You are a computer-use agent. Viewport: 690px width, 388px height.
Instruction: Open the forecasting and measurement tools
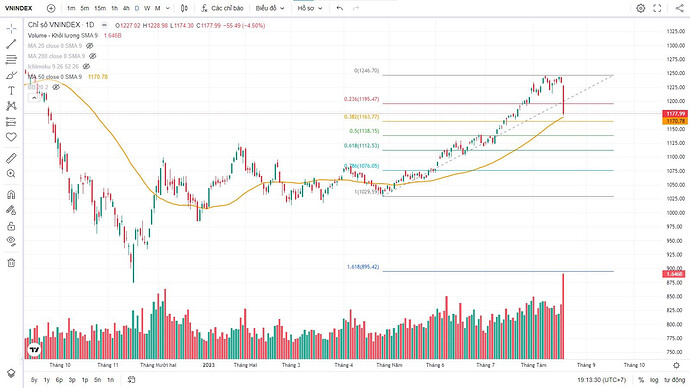(x=11, y=122)
